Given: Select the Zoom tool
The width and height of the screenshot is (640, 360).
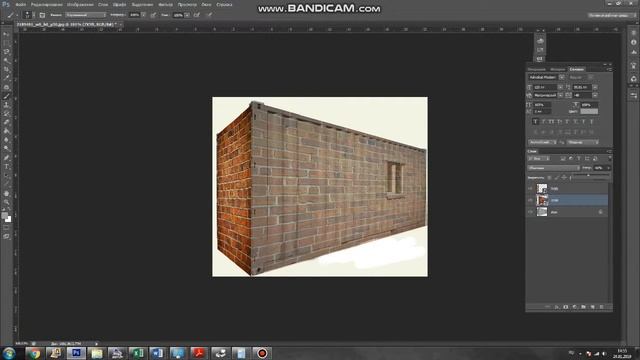Looking at the screenshot, I should point(7,202).
